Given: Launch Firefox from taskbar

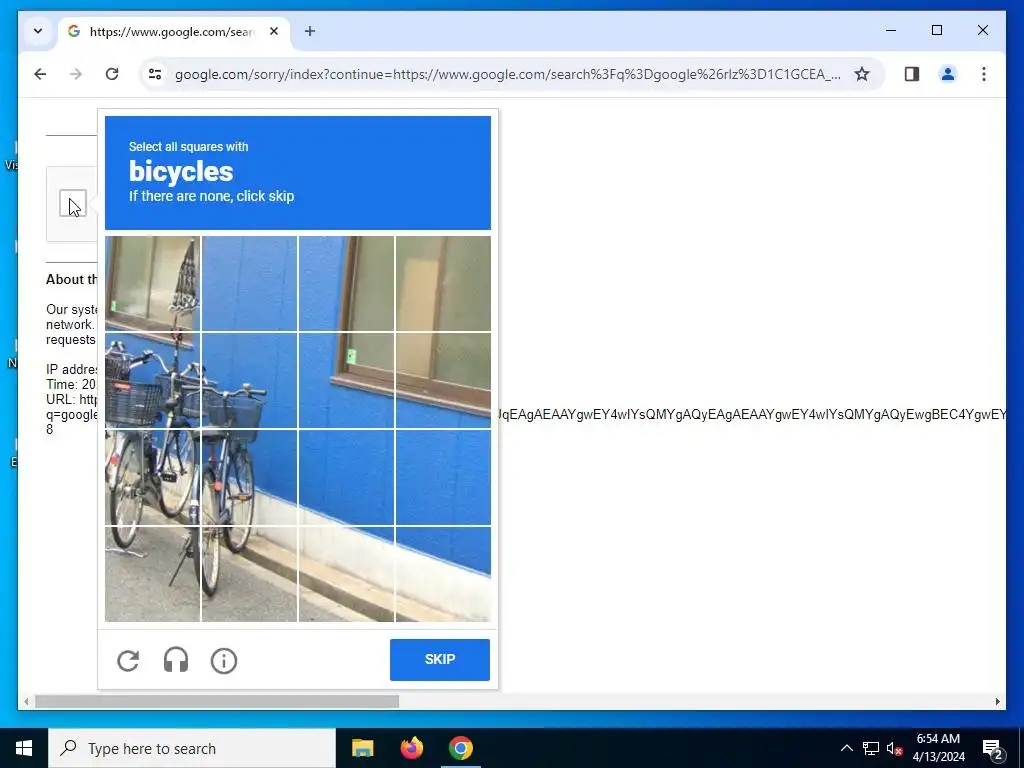Looking at the screenshot, I should coord(411,748).
